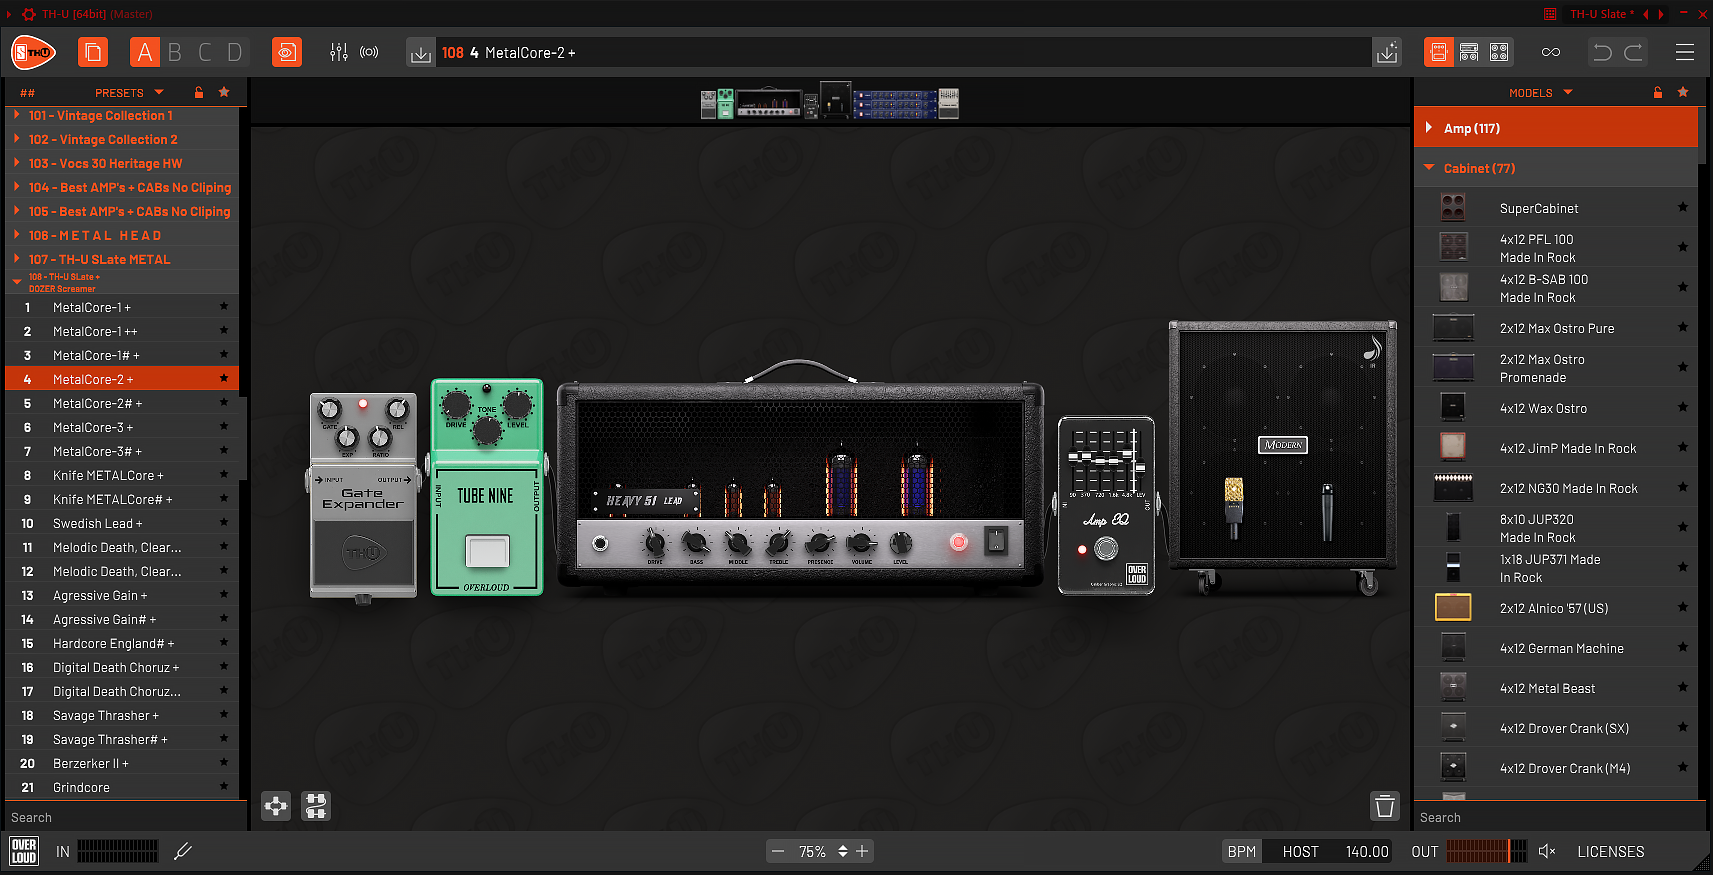Viewport: 1713px width, 875px height.
Task: Expand bank 107 - TH-U SLate METAL
Action: tap(122, 259)
